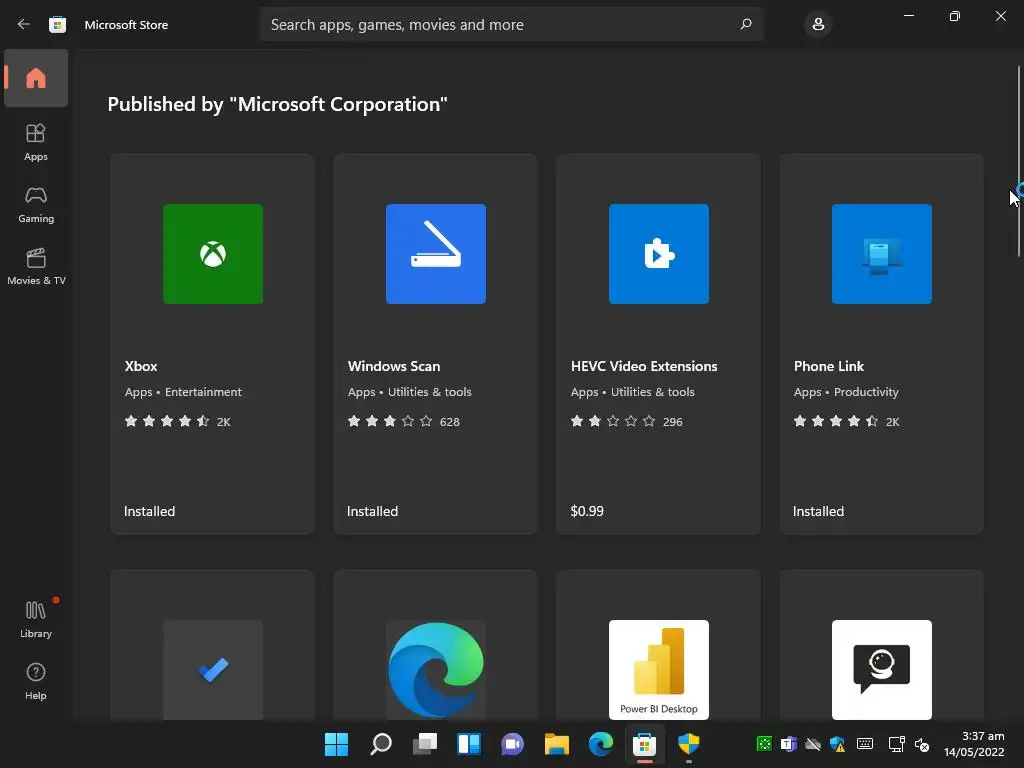Open the Power BI Desktop app icon
1024x768 pixels.
659,669
